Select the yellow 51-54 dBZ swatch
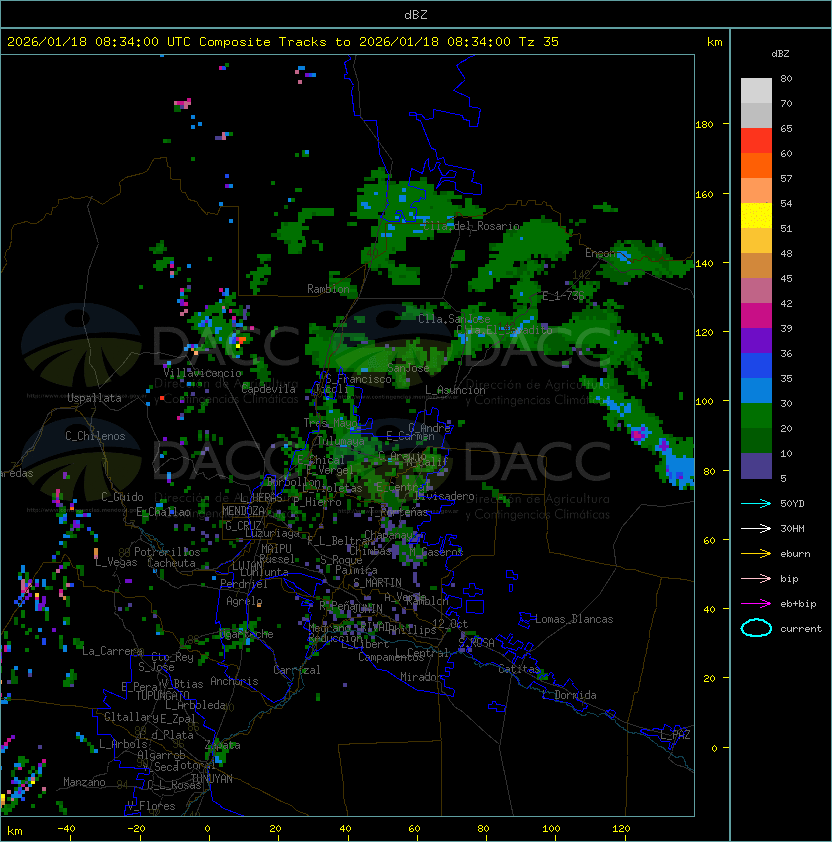The width and height of the screenshot is (832, 842). coord(756,215)
